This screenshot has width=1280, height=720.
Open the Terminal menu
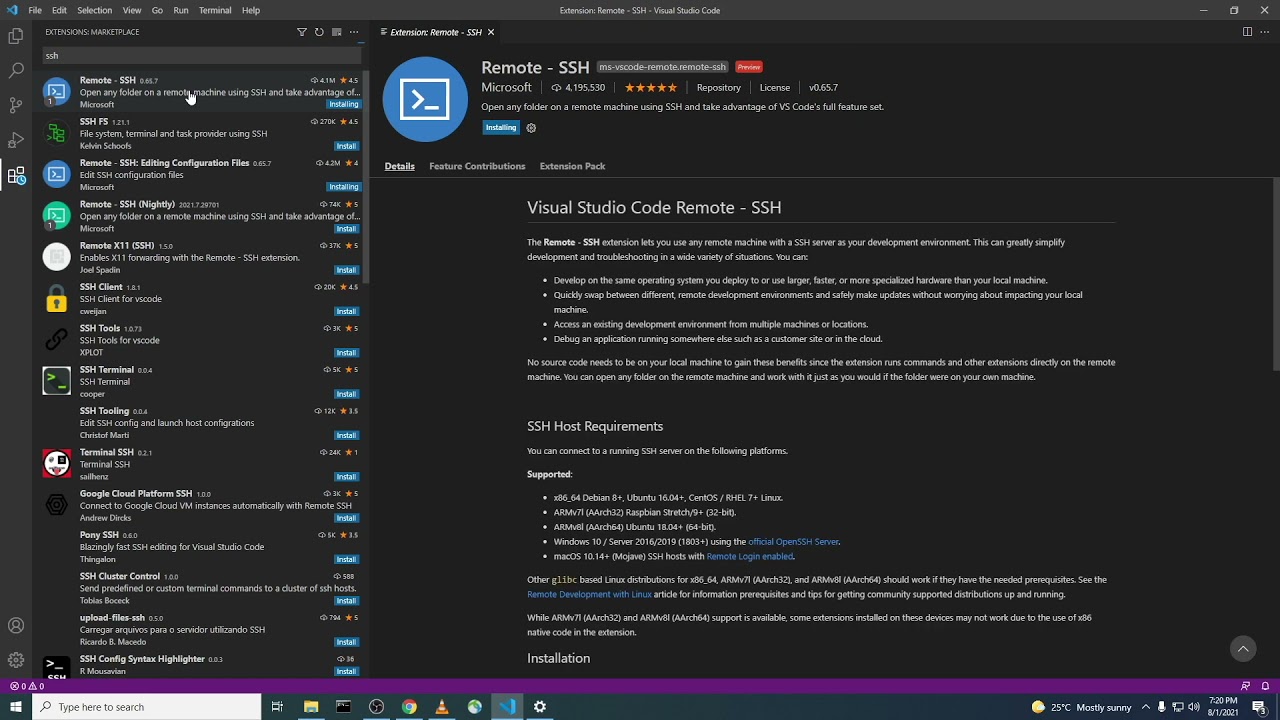215,10
